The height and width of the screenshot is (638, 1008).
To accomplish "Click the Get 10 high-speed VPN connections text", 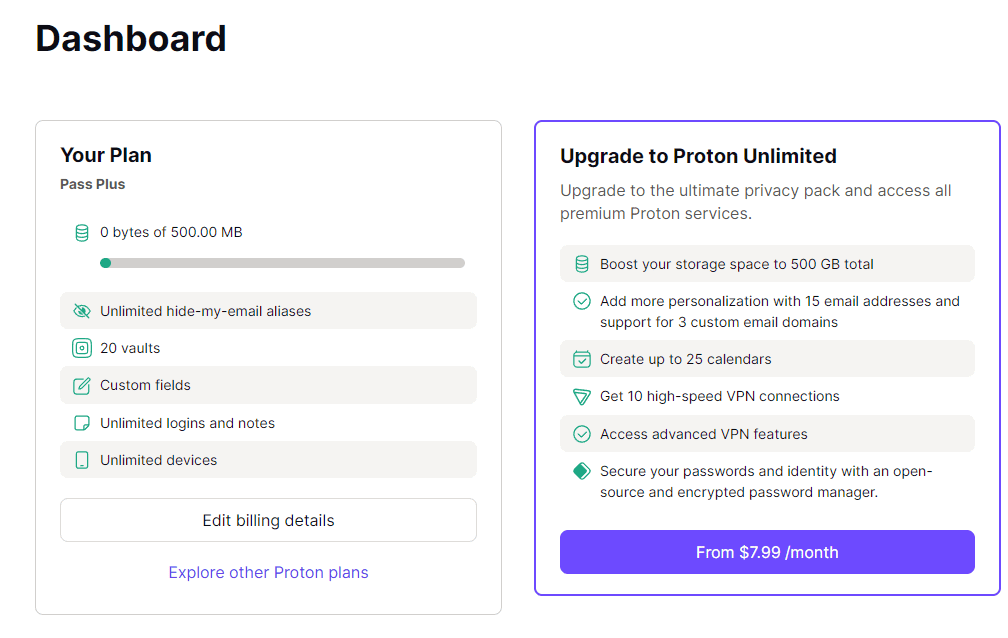I will [719, 397].
